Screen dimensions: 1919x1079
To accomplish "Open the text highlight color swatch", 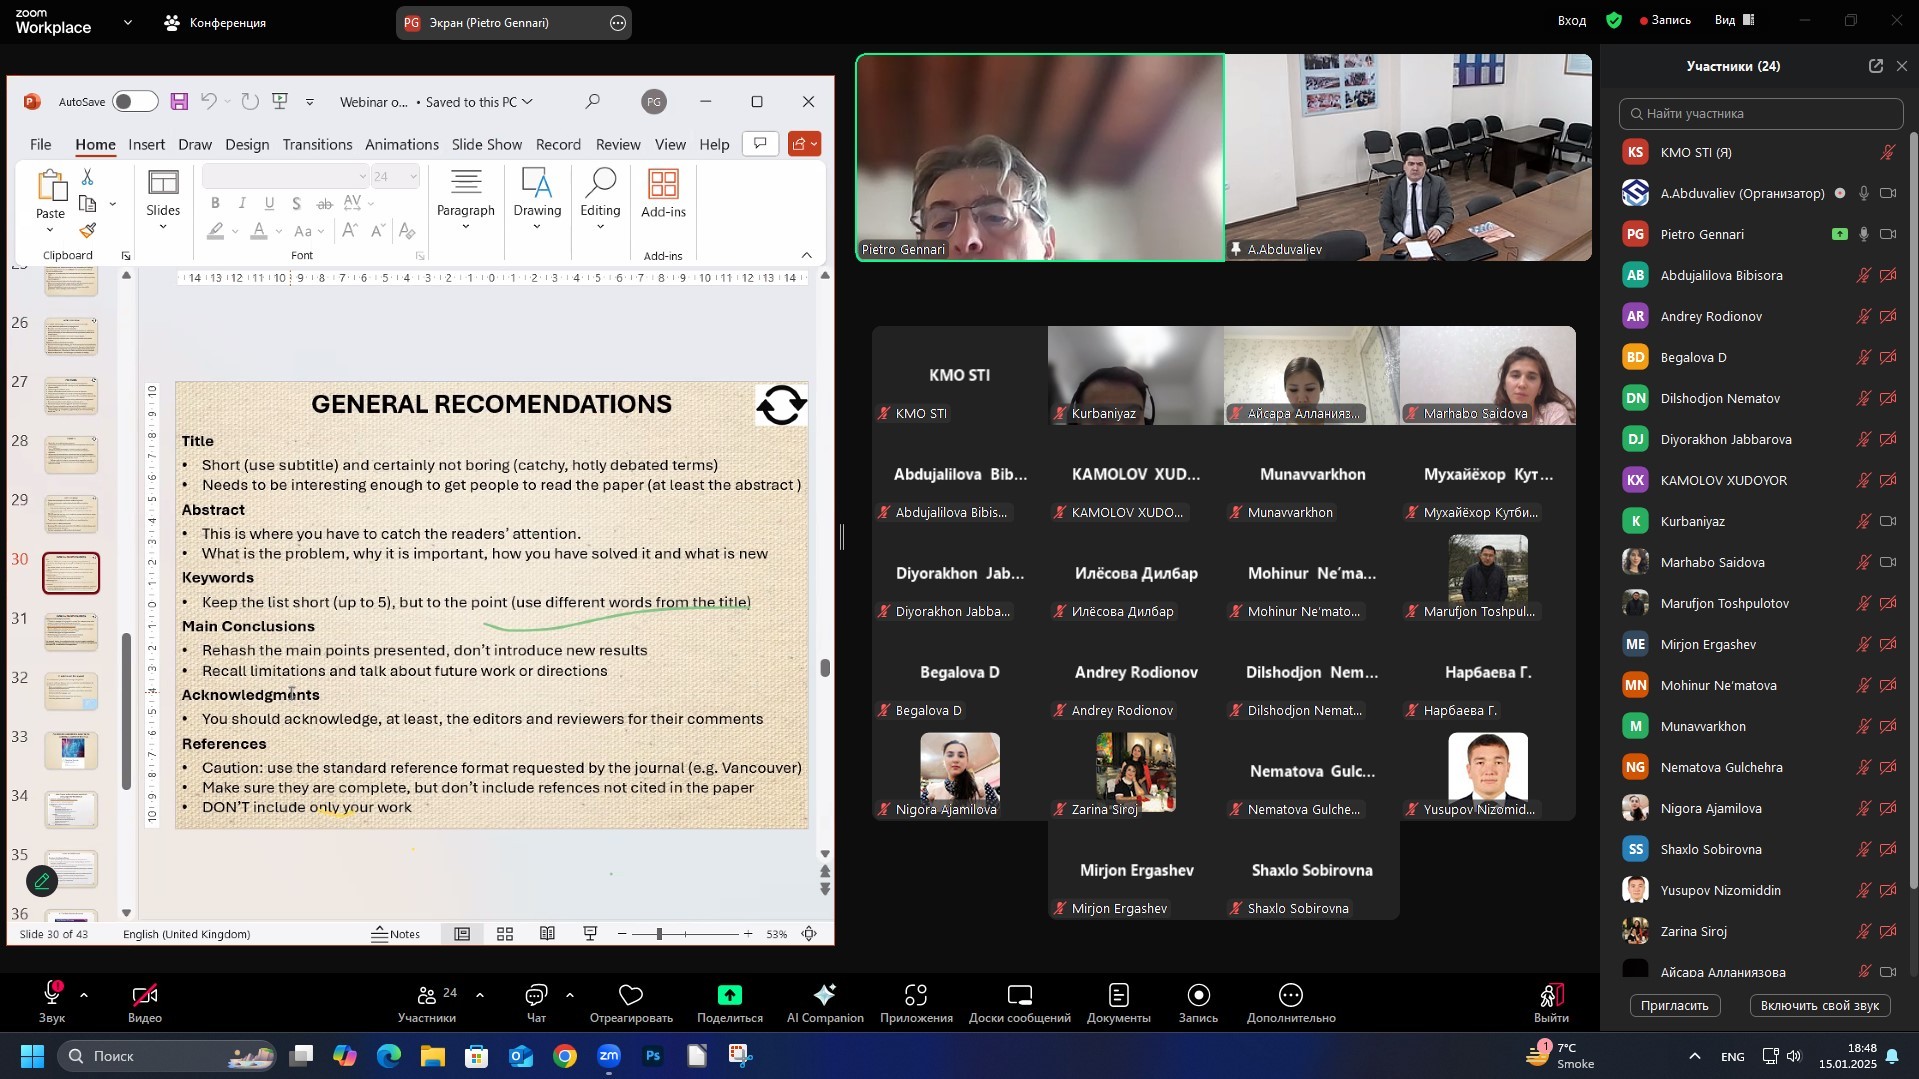I will pos(216,231).
